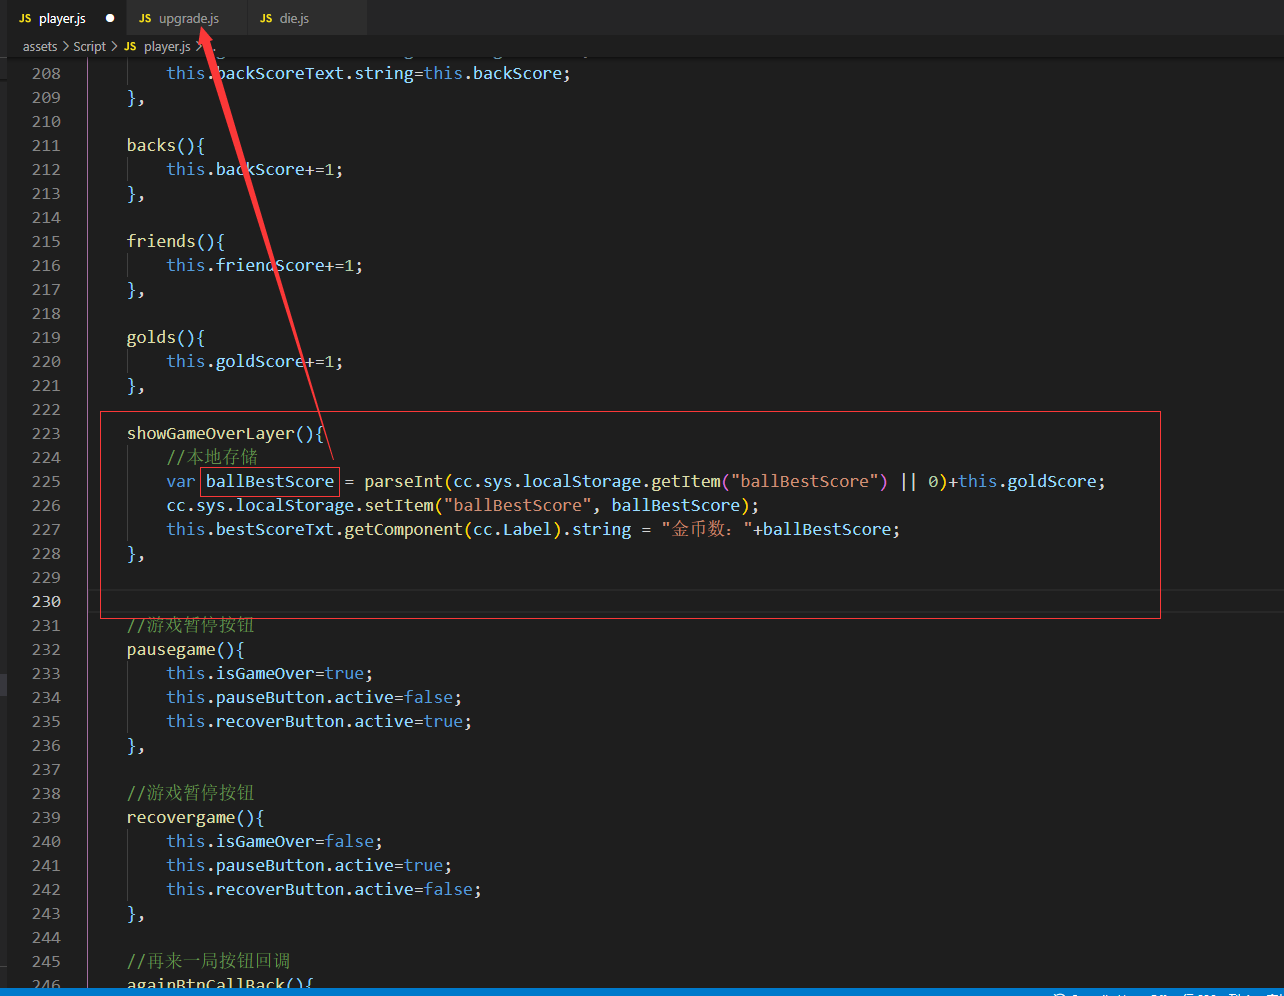This screenshot has height=996, width=1284.
Task: Open the die.js editor tab
Action: tap(293, 18)
